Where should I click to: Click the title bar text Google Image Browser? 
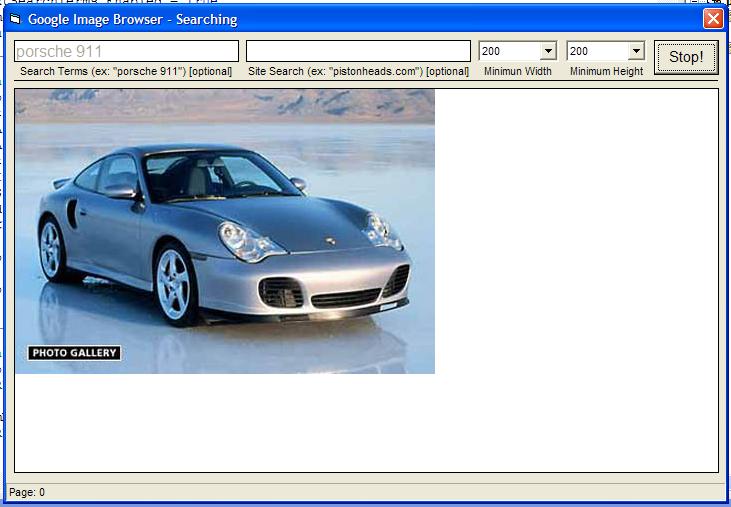132,19
